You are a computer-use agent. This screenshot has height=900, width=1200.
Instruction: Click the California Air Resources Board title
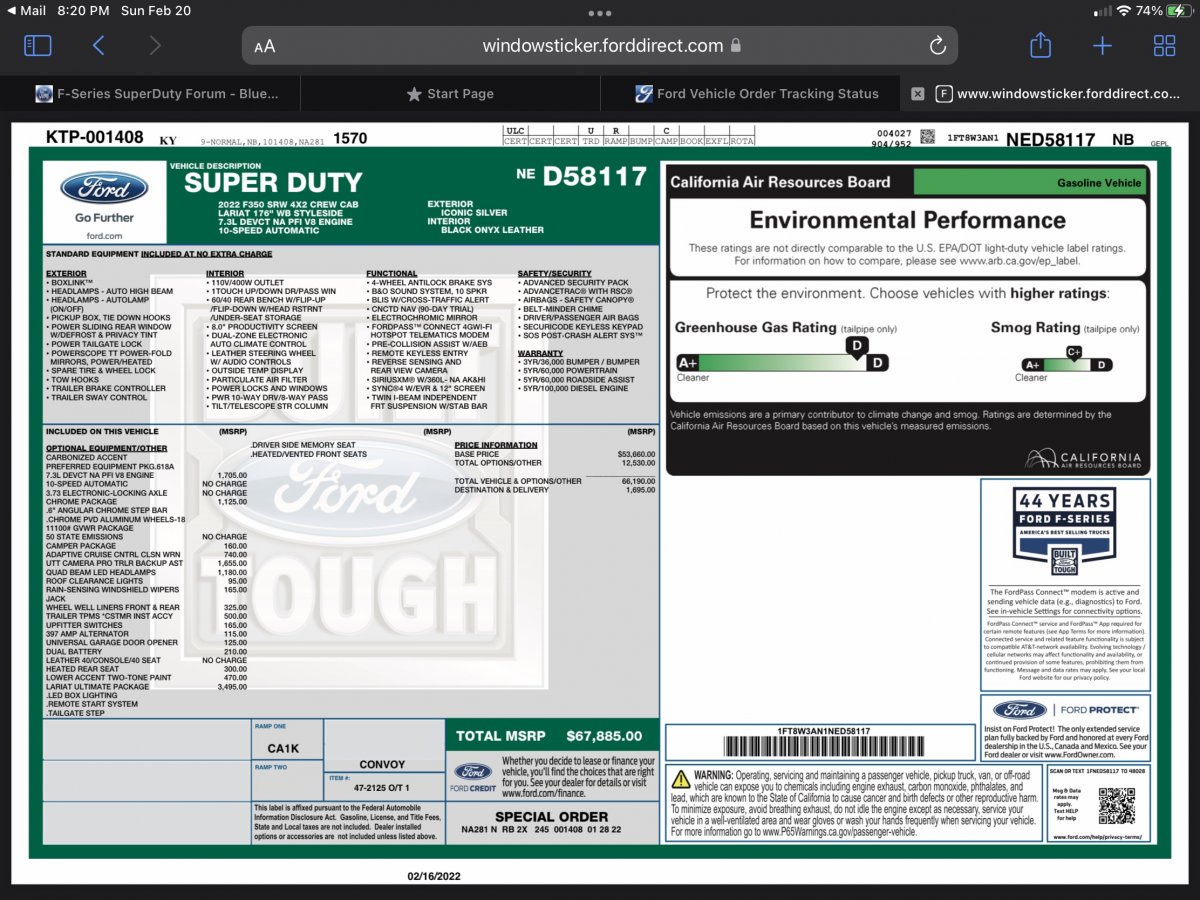[780, 182]
